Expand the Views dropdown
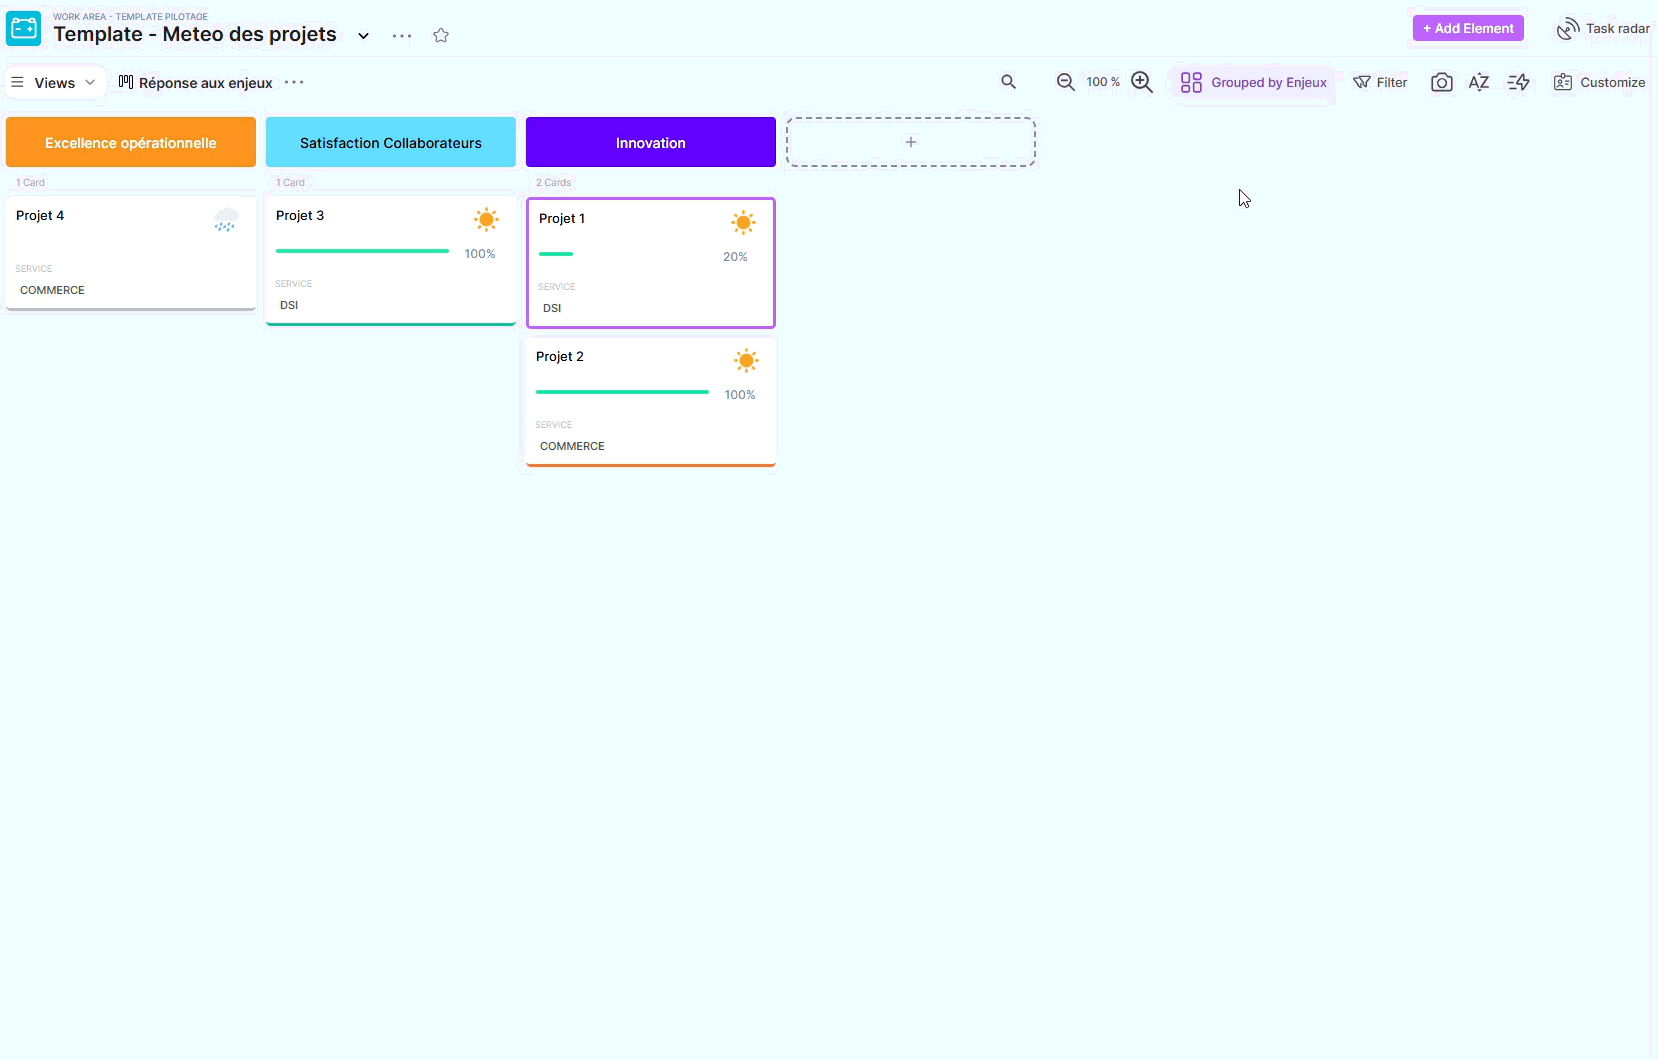Screen dimensions: 1658x1060 [55, 82]
